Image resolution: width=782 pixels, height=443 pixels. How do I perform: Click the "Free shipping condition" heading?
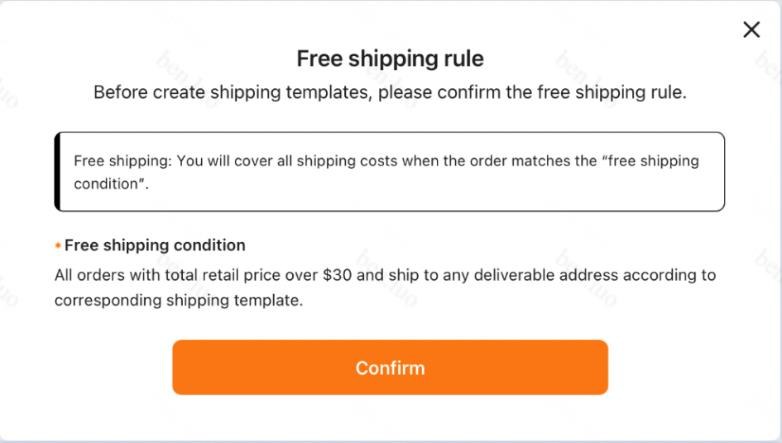[x=155, y=245]
